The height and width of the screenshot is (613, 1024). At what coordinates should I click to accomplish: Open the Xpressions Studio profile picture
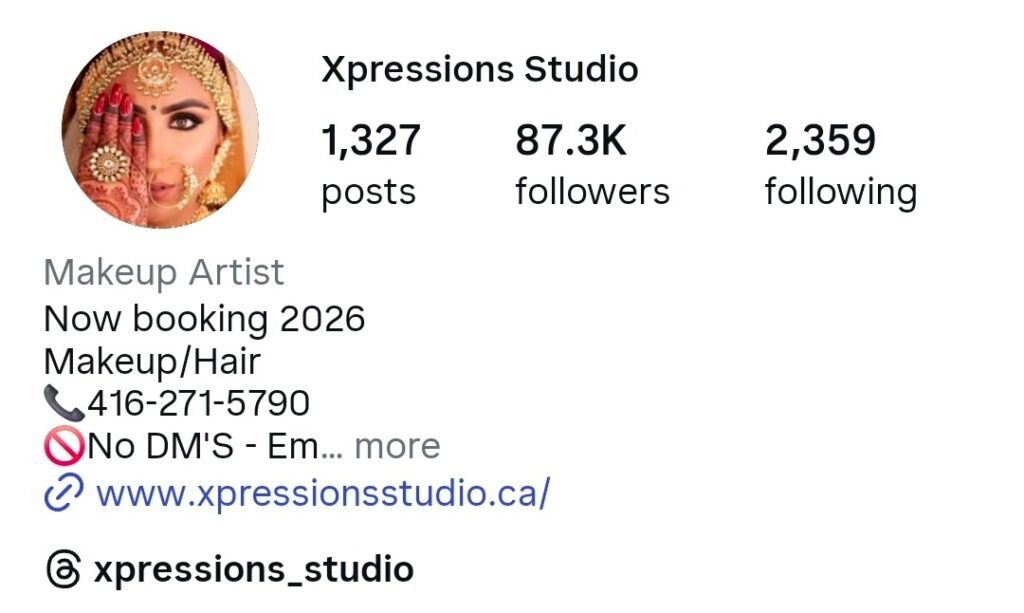160,130
